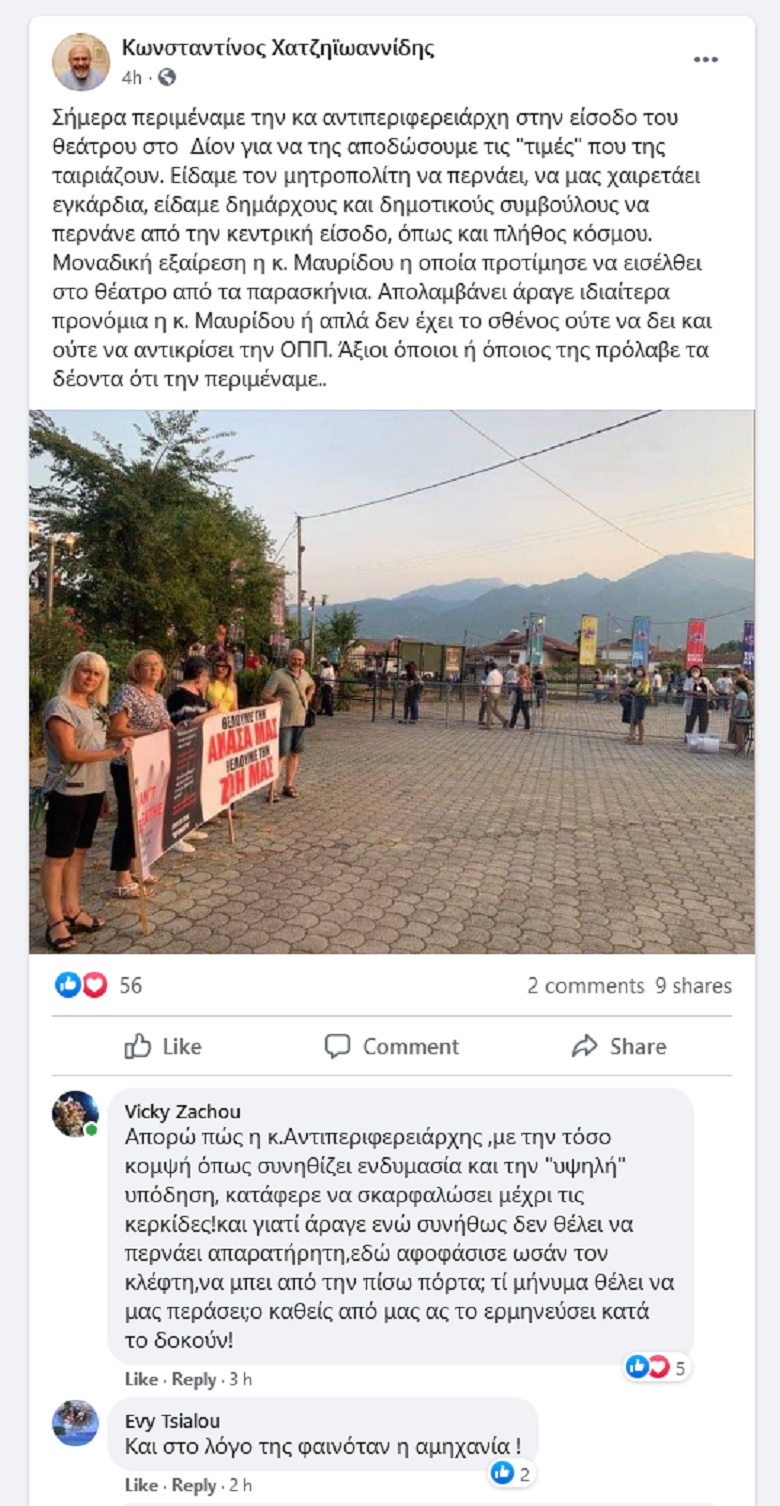780x1506 pixels.
Task: View reactions on Vicky Zachou's comment
Action: 657,1367
